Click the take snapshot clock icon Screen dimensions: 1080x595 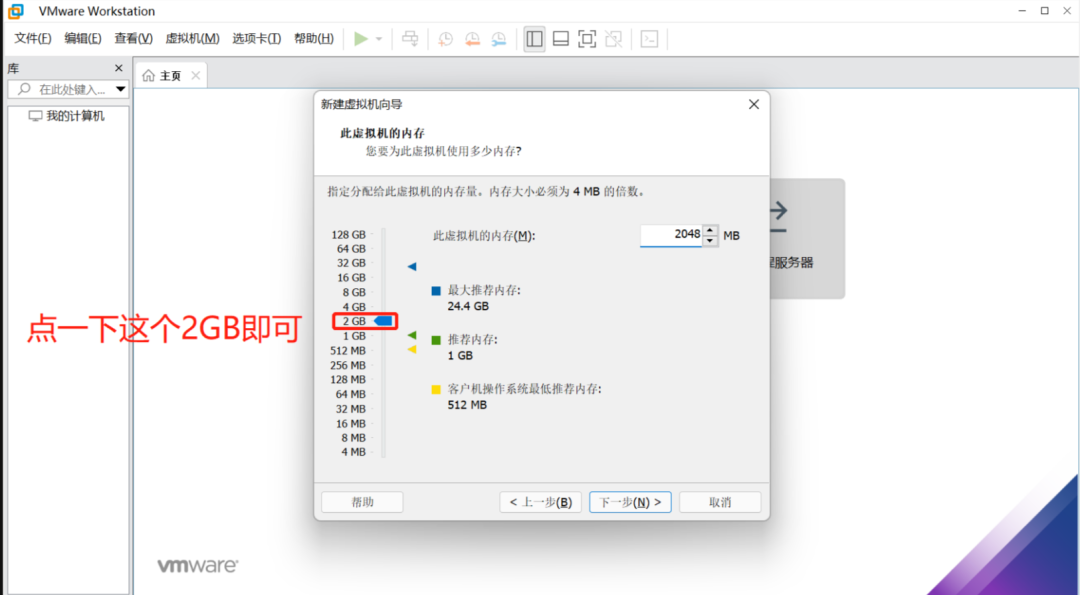coord(446,39)
